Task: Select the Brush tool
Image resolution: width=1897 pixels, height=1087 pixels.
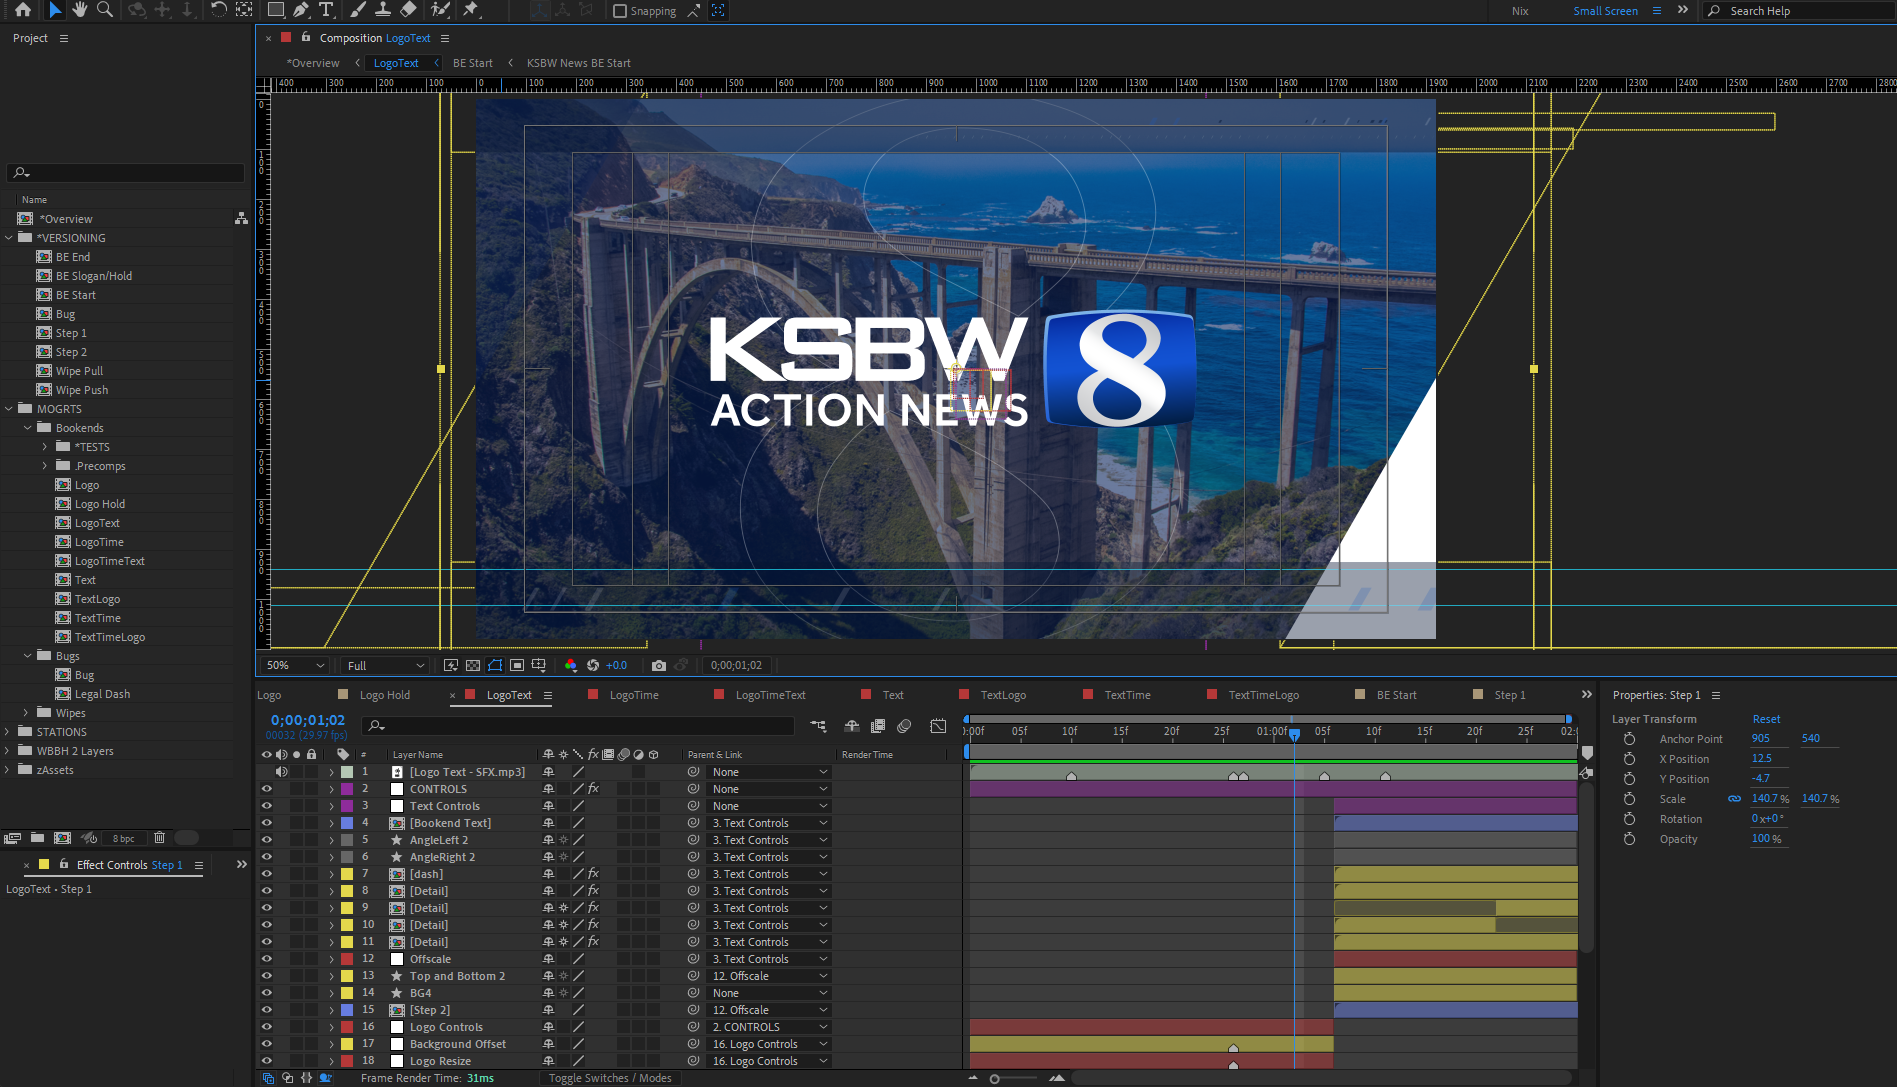Action: pos(358,10)
